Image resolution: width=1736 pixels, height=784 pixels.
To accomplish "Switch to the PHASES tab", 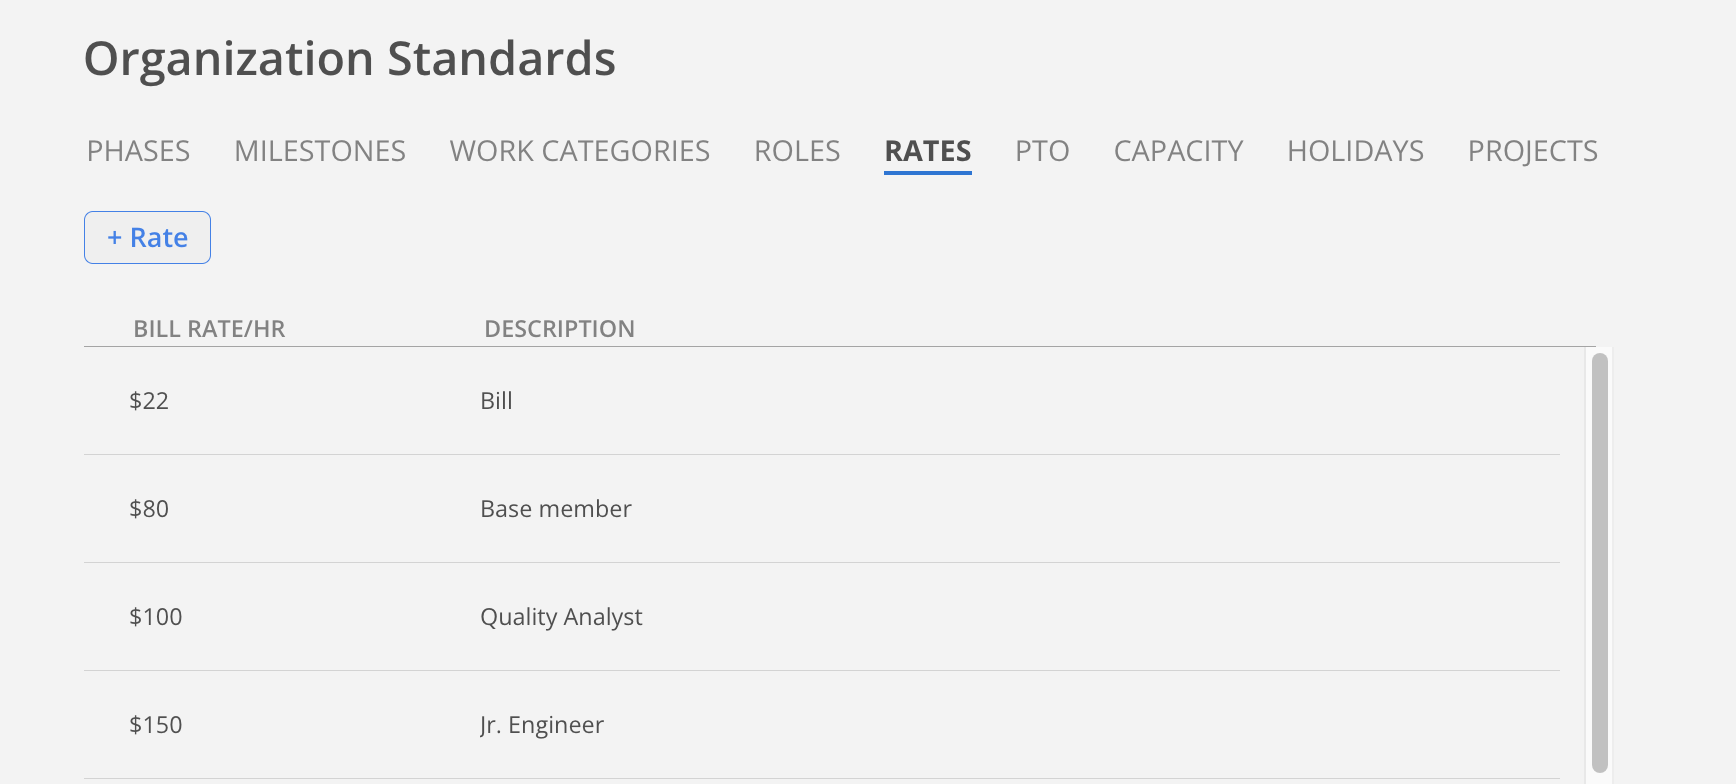I will tap(137, 151).
